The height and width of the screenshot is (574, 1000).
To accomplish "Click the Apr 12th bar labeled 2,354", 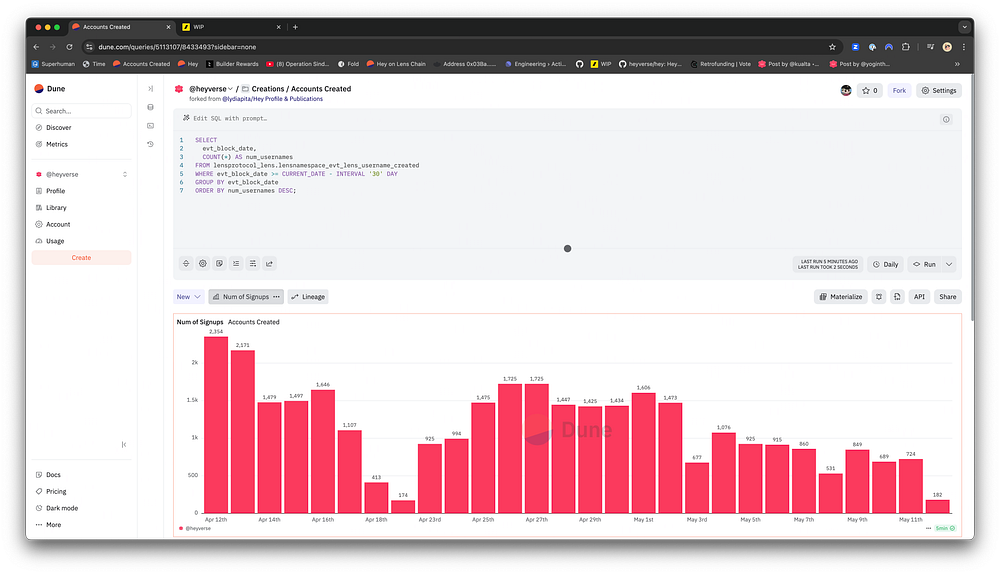I will (216, 425).
